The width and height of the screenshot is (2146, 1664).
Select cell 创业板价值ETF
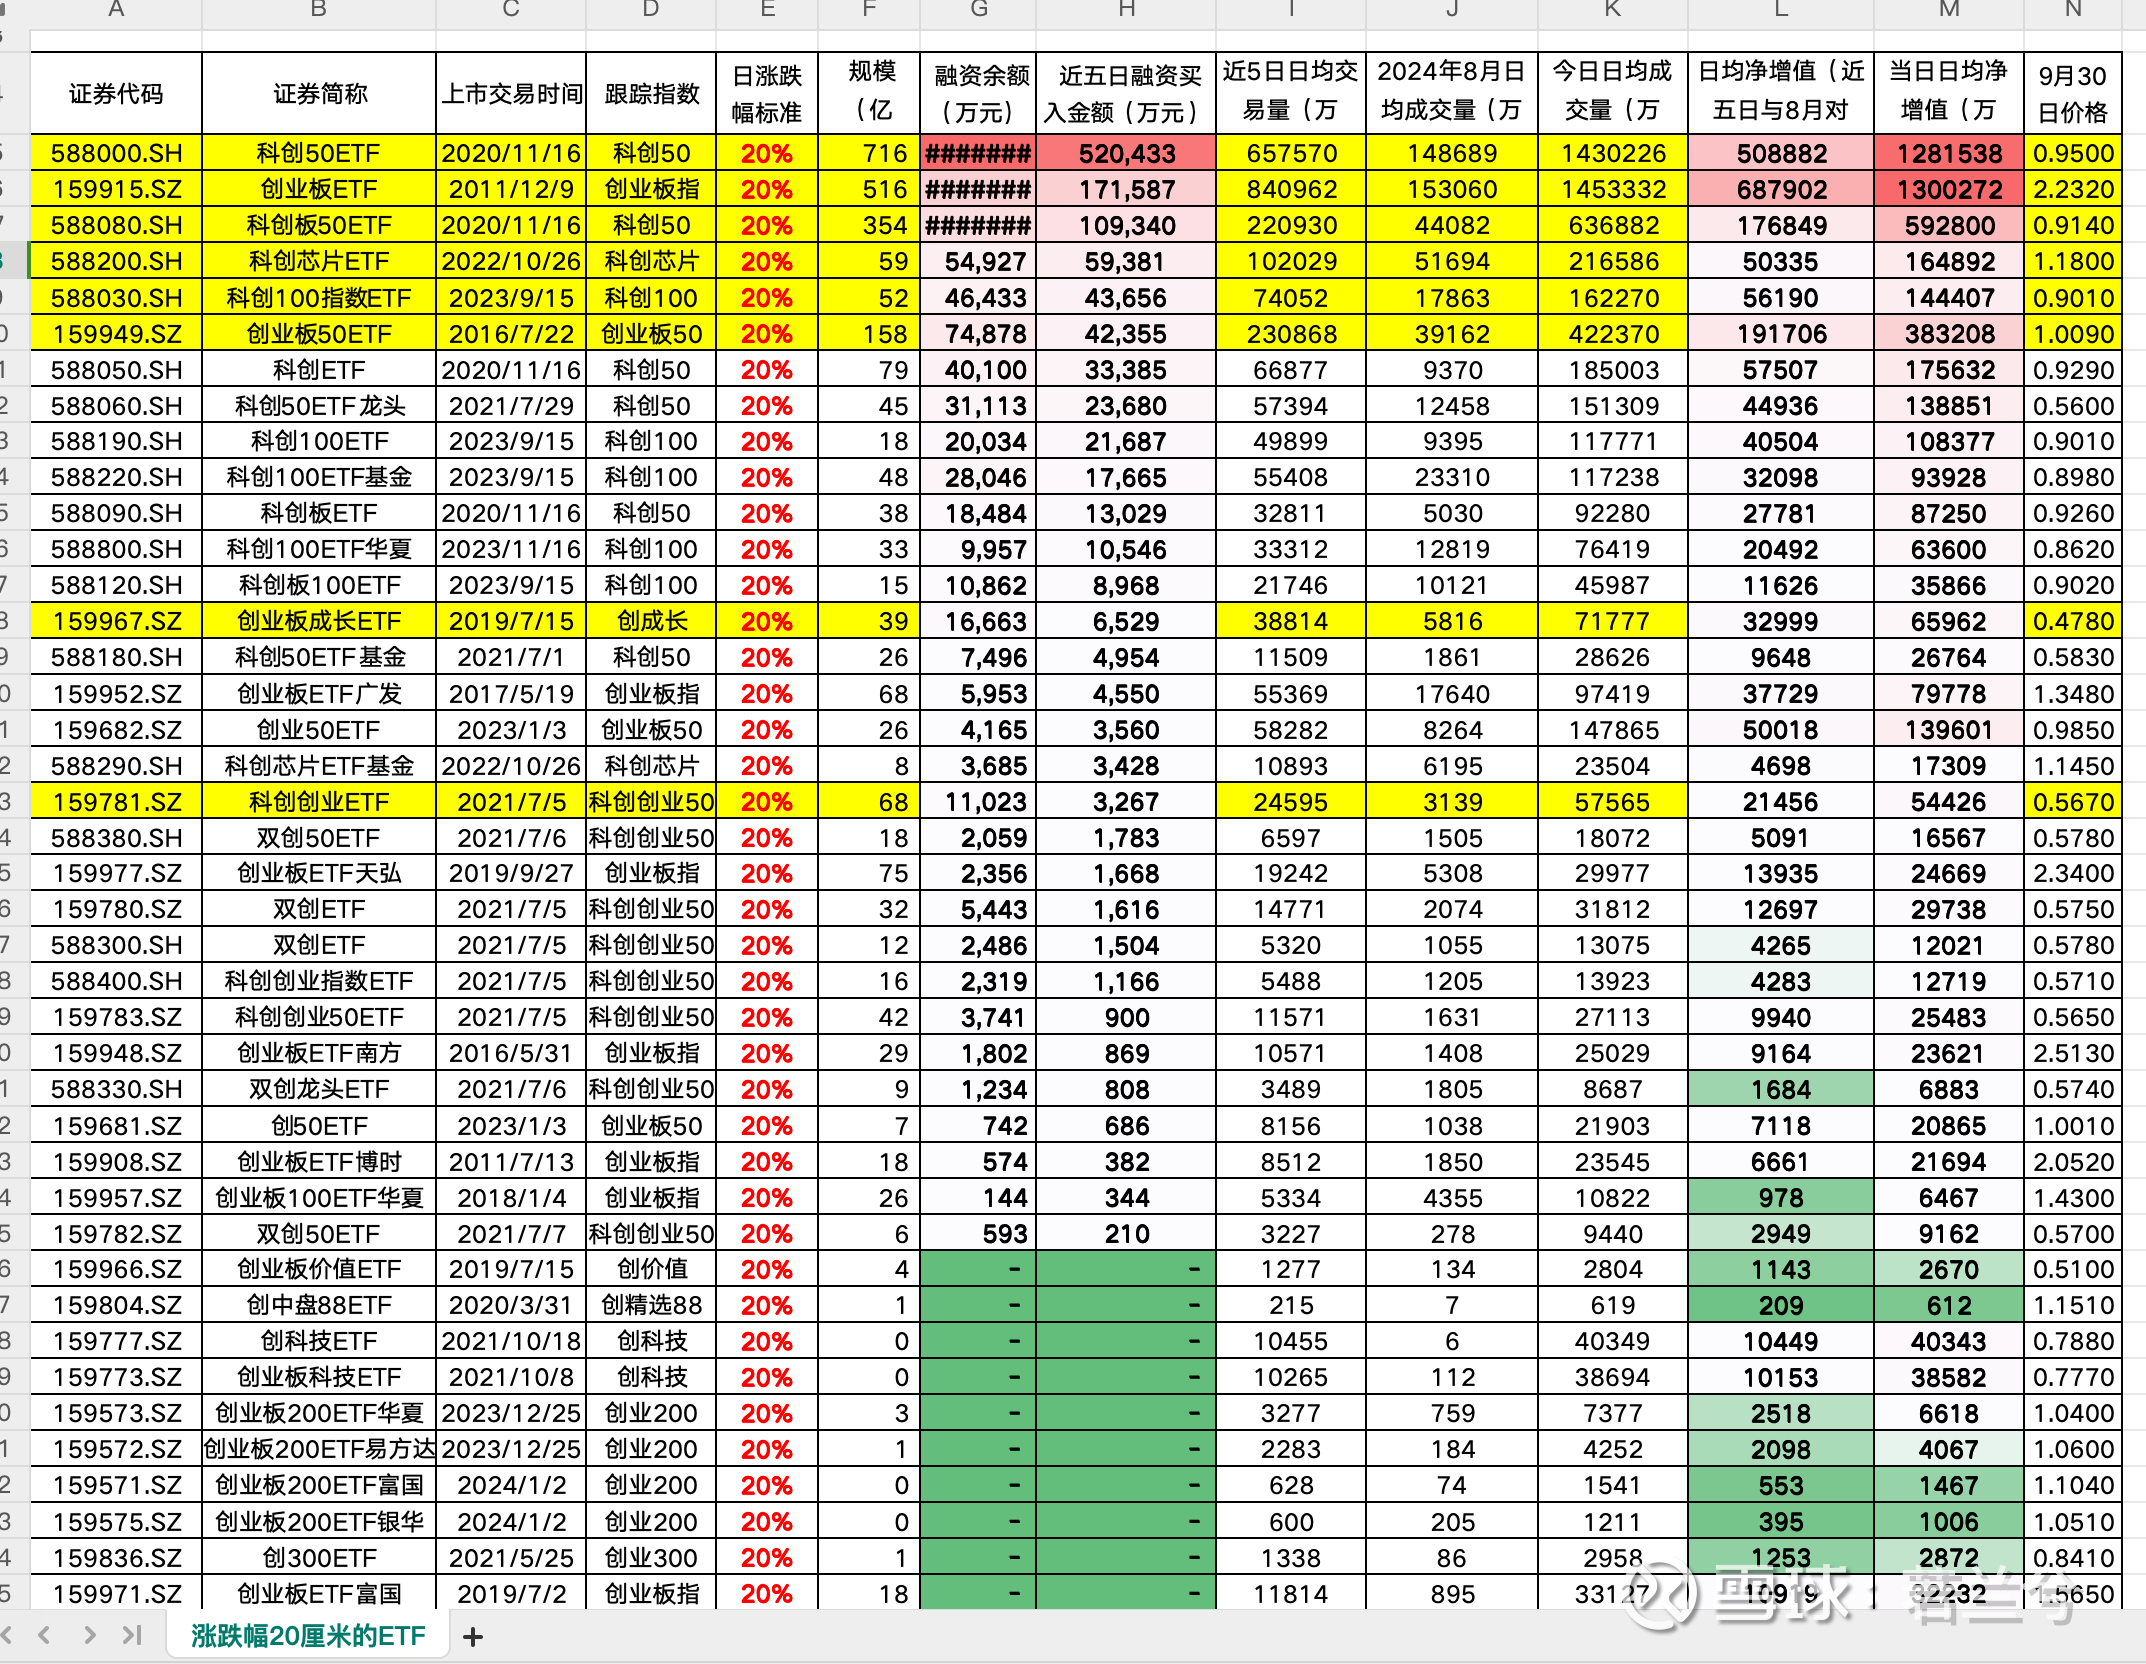click(x=319, y=1269)
